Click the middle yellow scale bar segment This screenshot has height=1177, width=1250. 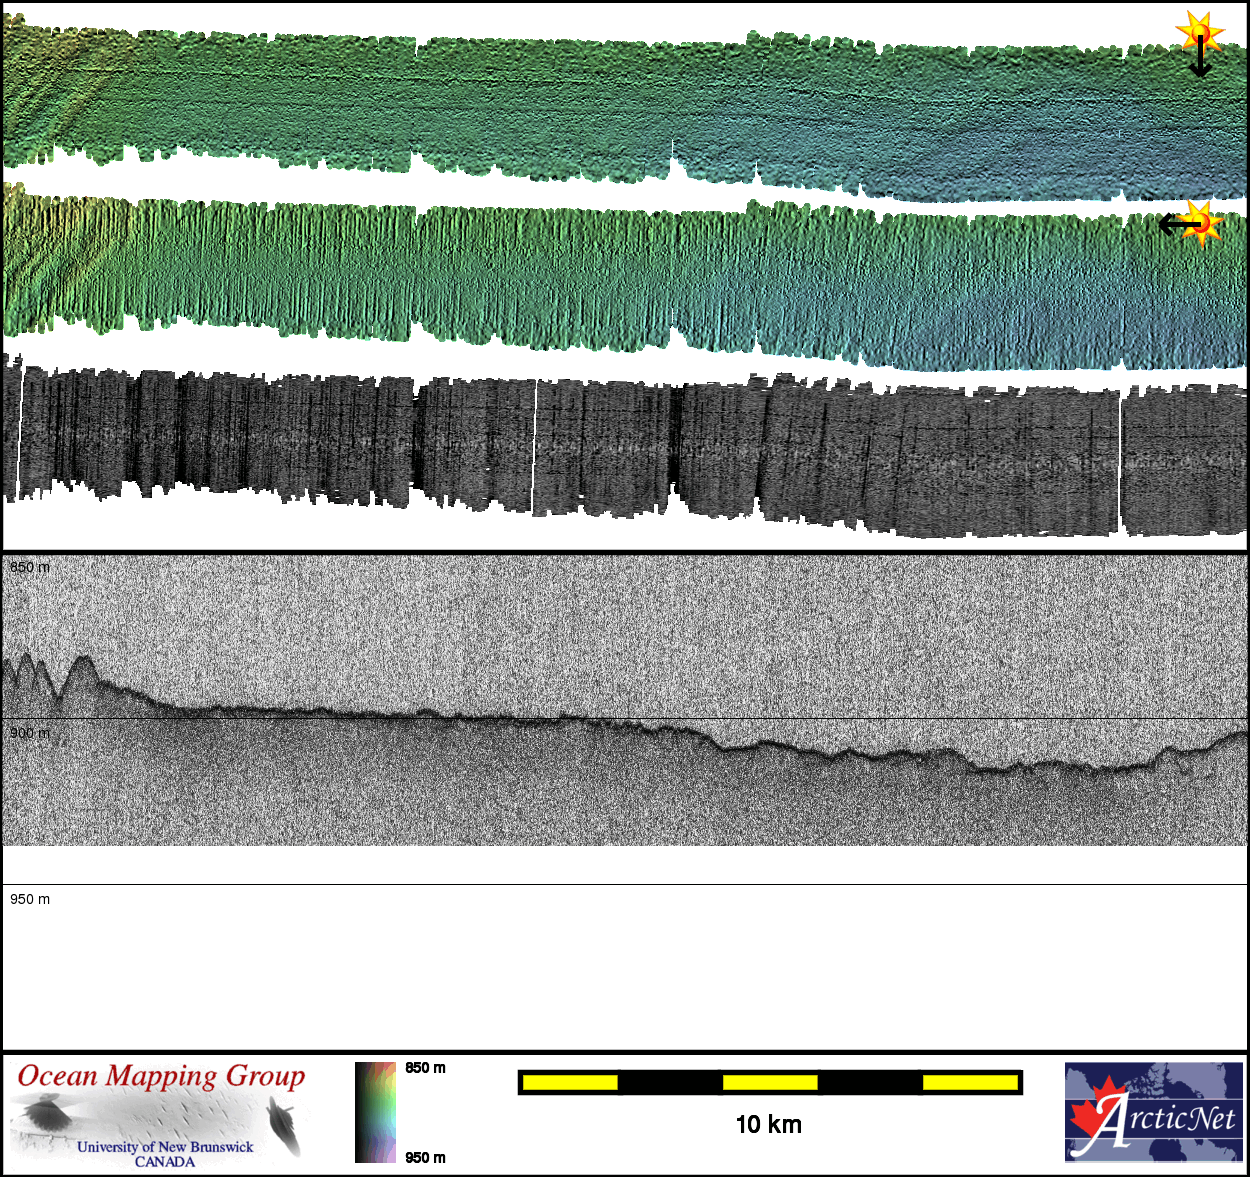click(x=770, y=1082)
